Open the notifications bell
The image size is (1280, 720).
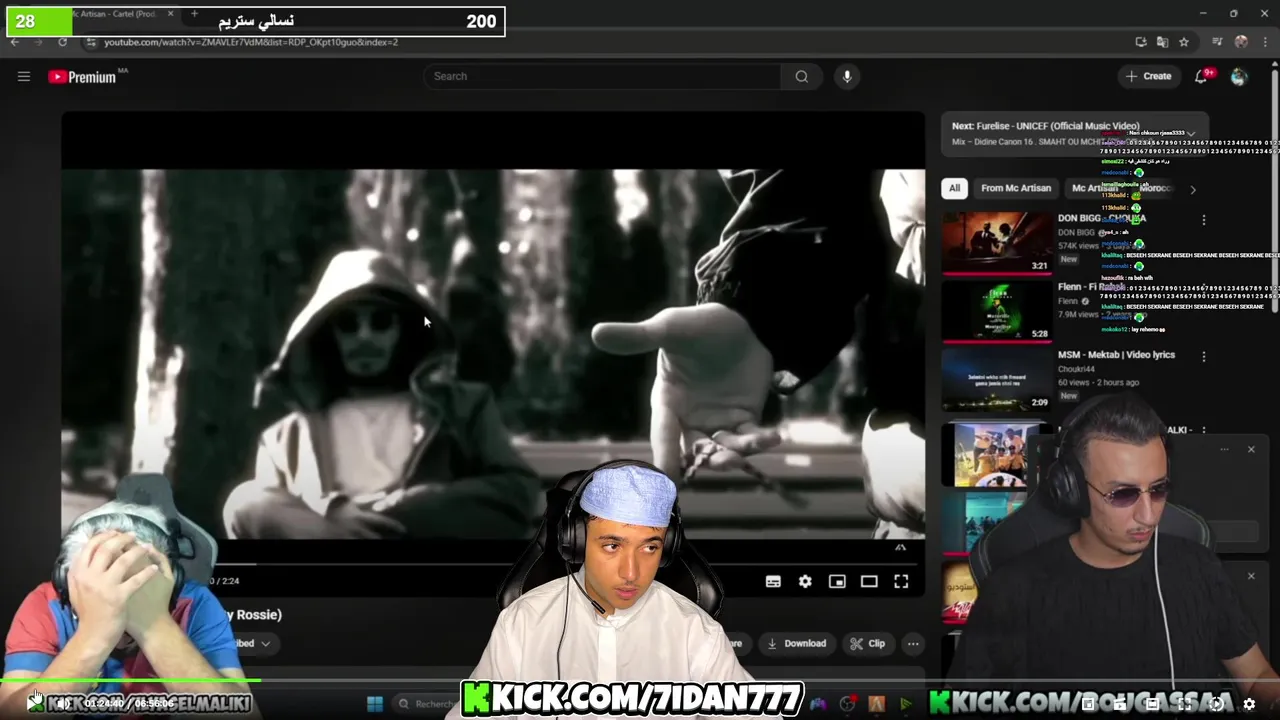click(x=1202, y=76)
